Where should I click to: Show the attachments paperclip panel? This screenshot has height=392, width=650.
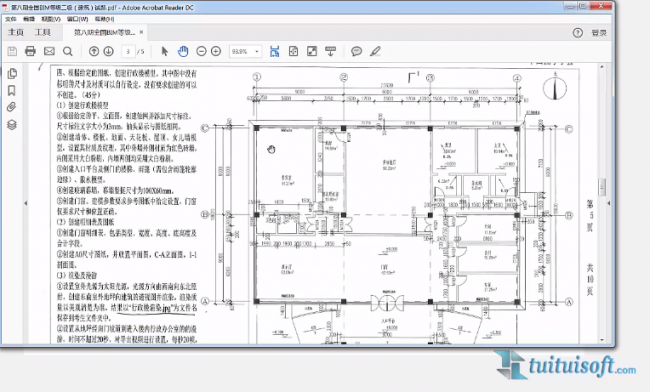pyautogui.click(x=12, y=107)
